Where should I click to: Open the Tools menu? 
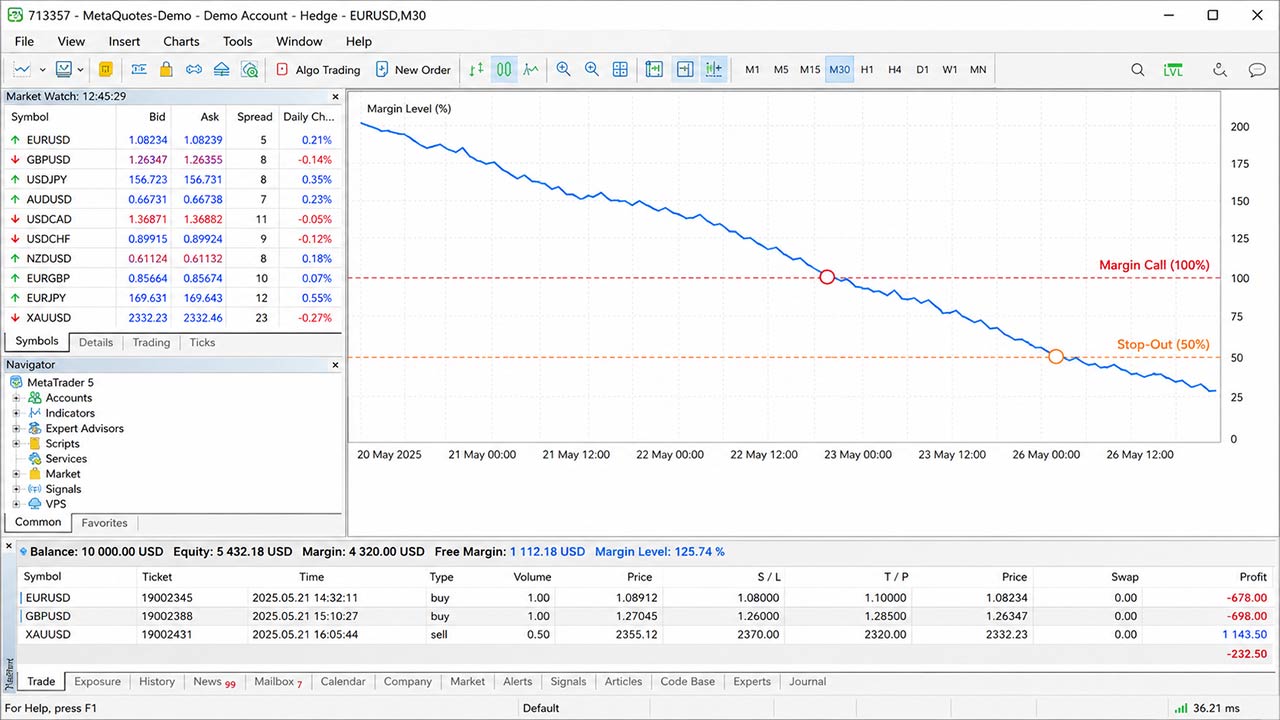click(x=238, y=41)
